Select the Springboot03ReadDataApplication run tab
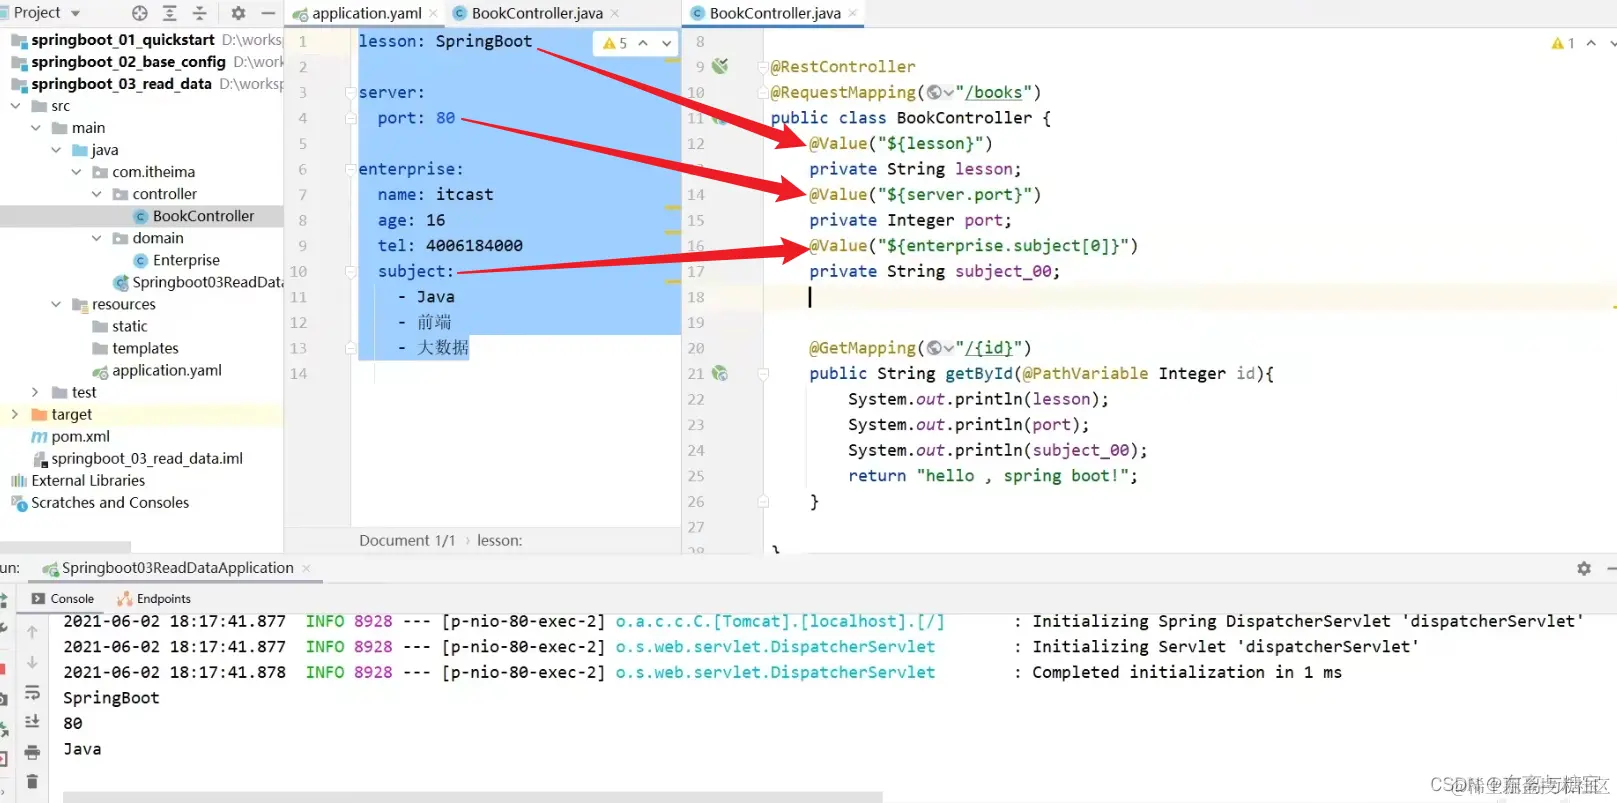The width and height of the screenshot is (1617, 803). coord(177,568)
